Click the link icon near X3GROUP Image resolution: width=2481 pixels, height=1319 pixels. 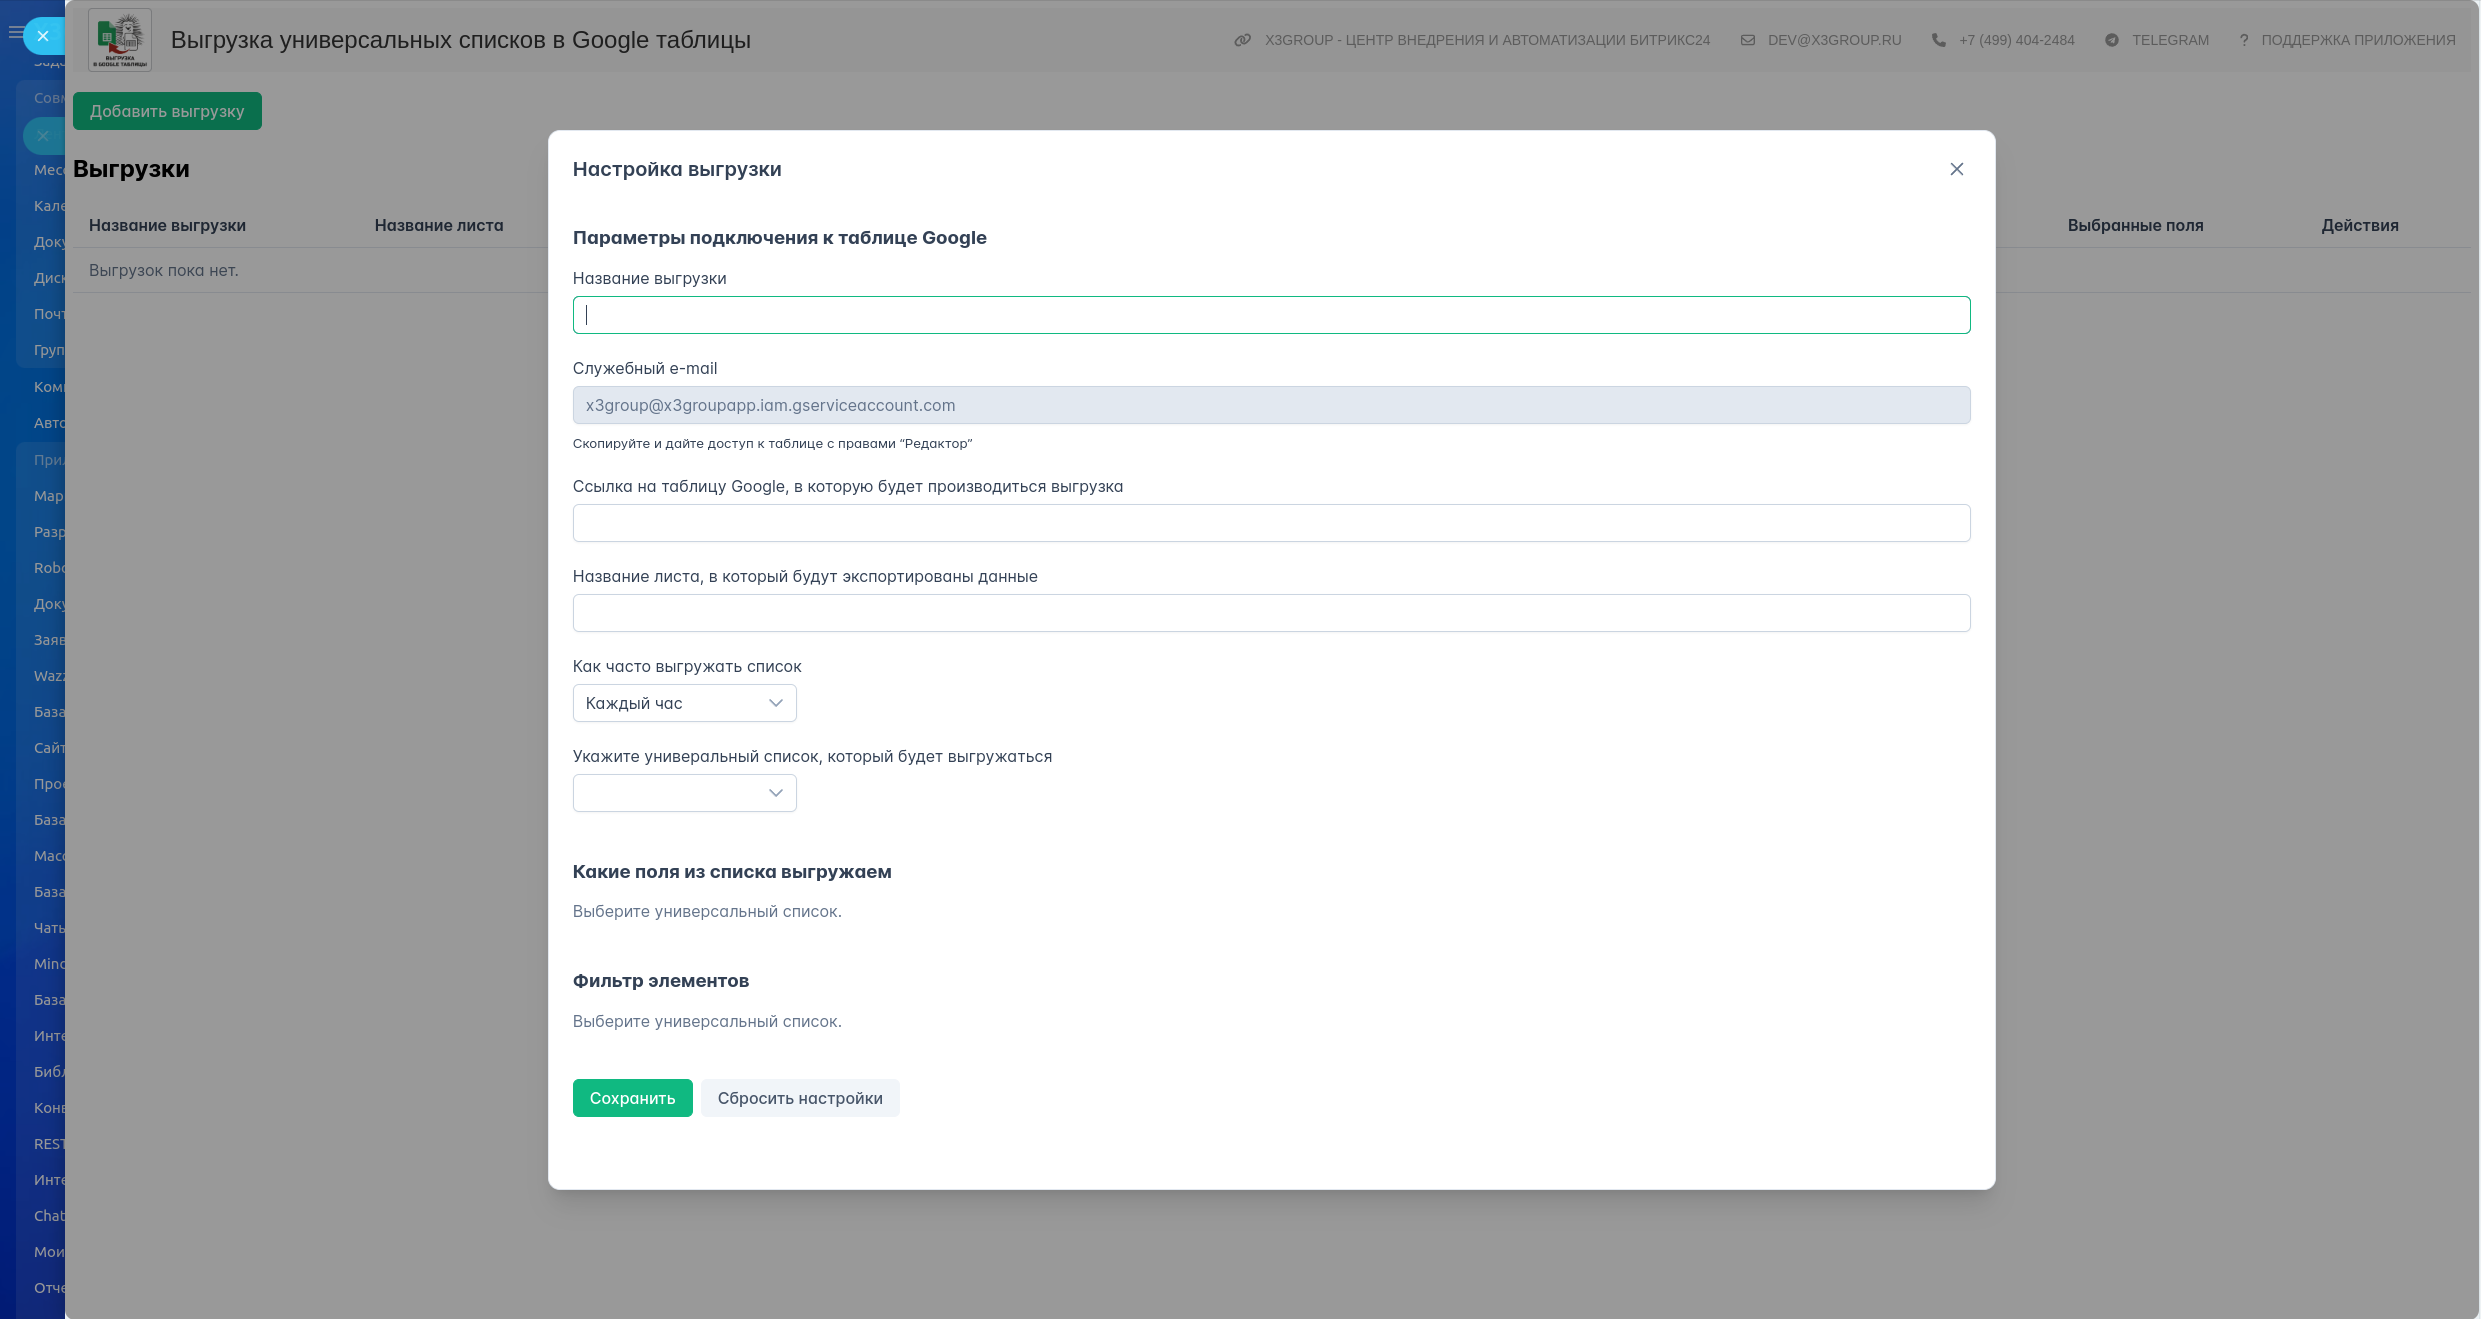click(x=1242, y=40)
